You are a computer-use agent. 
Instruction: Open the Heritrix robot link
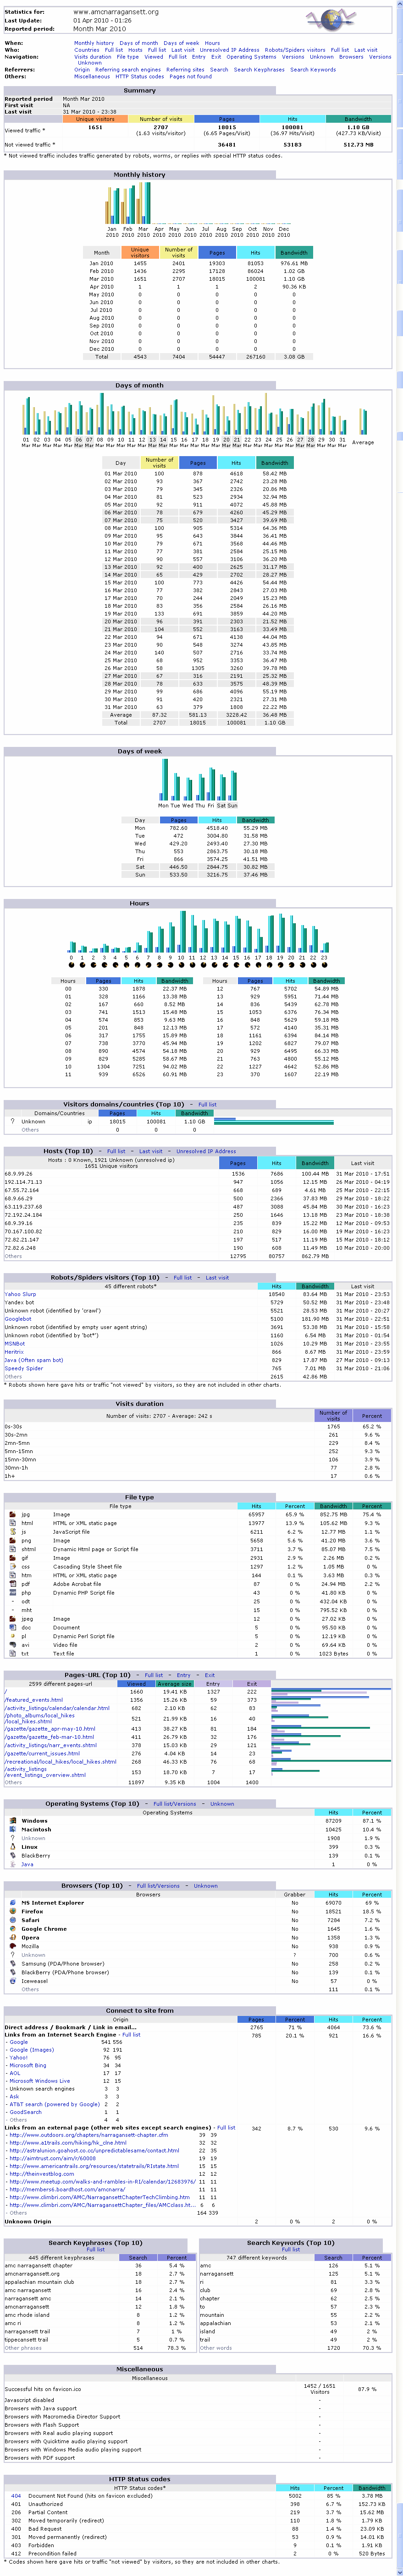14,1351
